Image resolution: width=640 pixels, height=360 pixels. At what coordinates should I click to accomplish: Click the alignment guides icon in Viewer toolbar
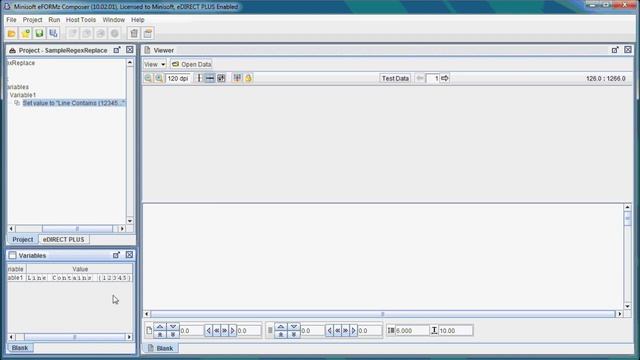[237, 78]
